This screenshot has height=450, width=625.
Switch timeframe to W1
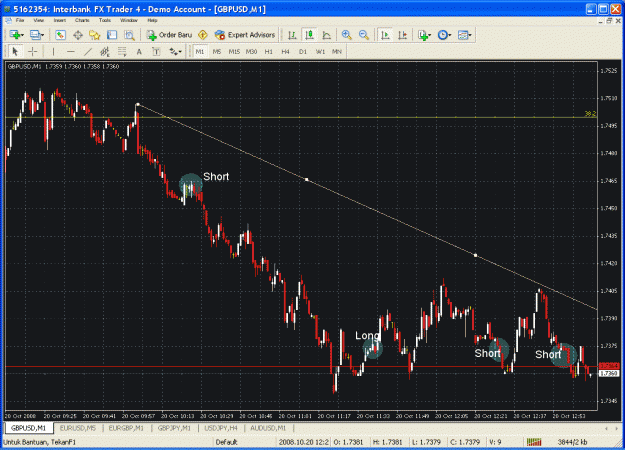click(320, 51)
